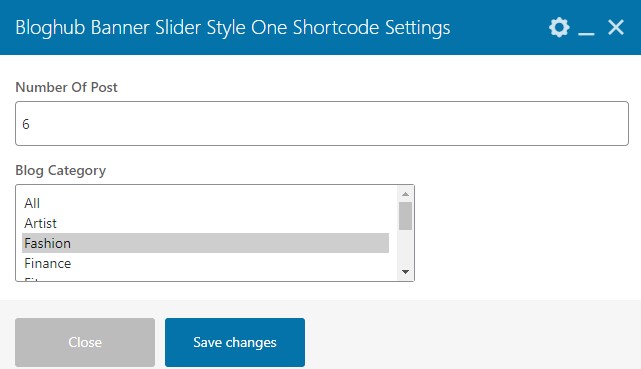Click the empty footer area beside Save changes
This screenshot has height=369, width=641.
[470, 342]
